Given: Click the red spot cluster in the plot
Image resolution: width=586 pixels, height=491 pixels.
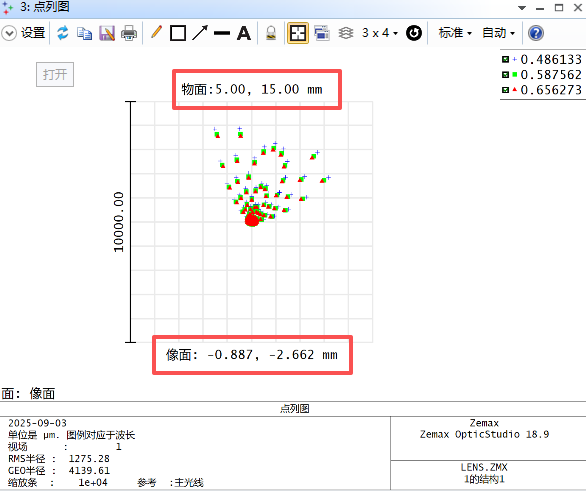Looking at the screenshot, I should pyautogui.click(x=252, y=220).
